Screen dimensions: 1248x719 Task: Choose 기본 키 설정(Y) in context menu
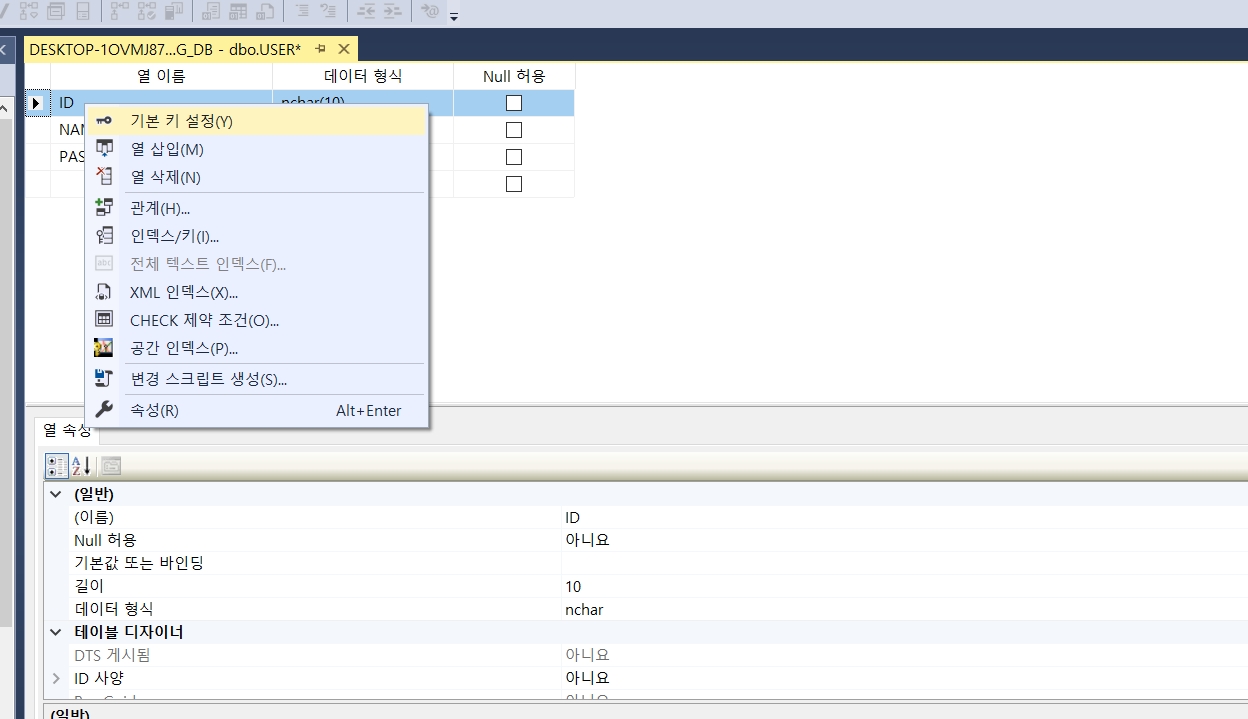(257, 121)
